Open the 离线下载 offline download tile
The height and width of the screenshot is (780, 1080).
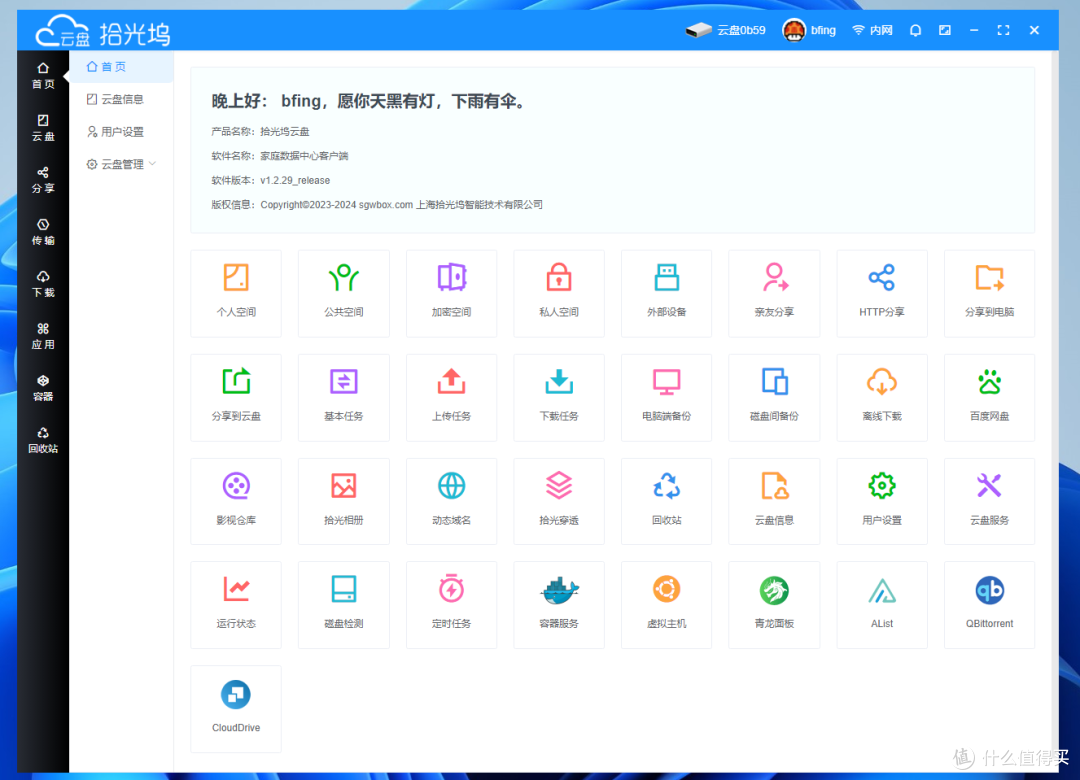tap(882, 397)
